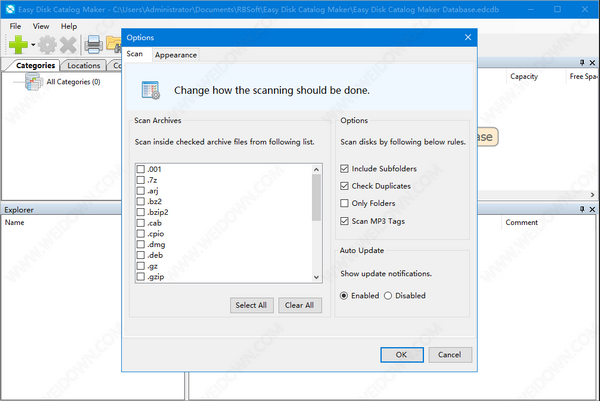Close the Options dialog with X
The image size is (600, 401).
pos(468,37)
